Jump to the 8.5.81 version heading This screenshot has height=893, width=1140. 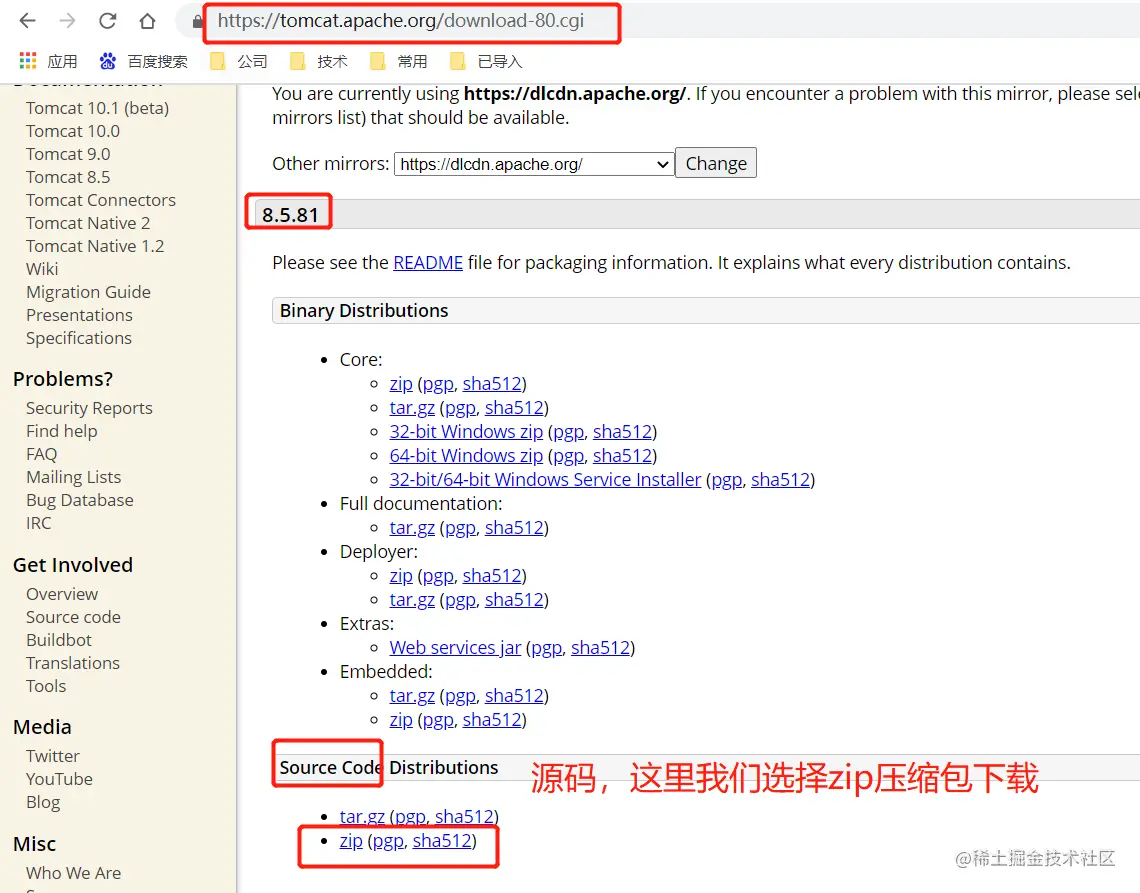click(290, 215)
